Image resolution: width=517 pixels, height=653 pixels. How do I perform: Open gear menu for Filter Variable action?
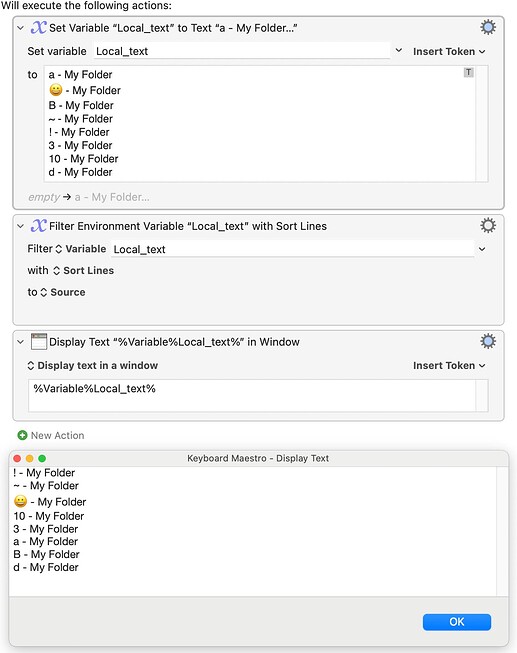coord(488,226)
